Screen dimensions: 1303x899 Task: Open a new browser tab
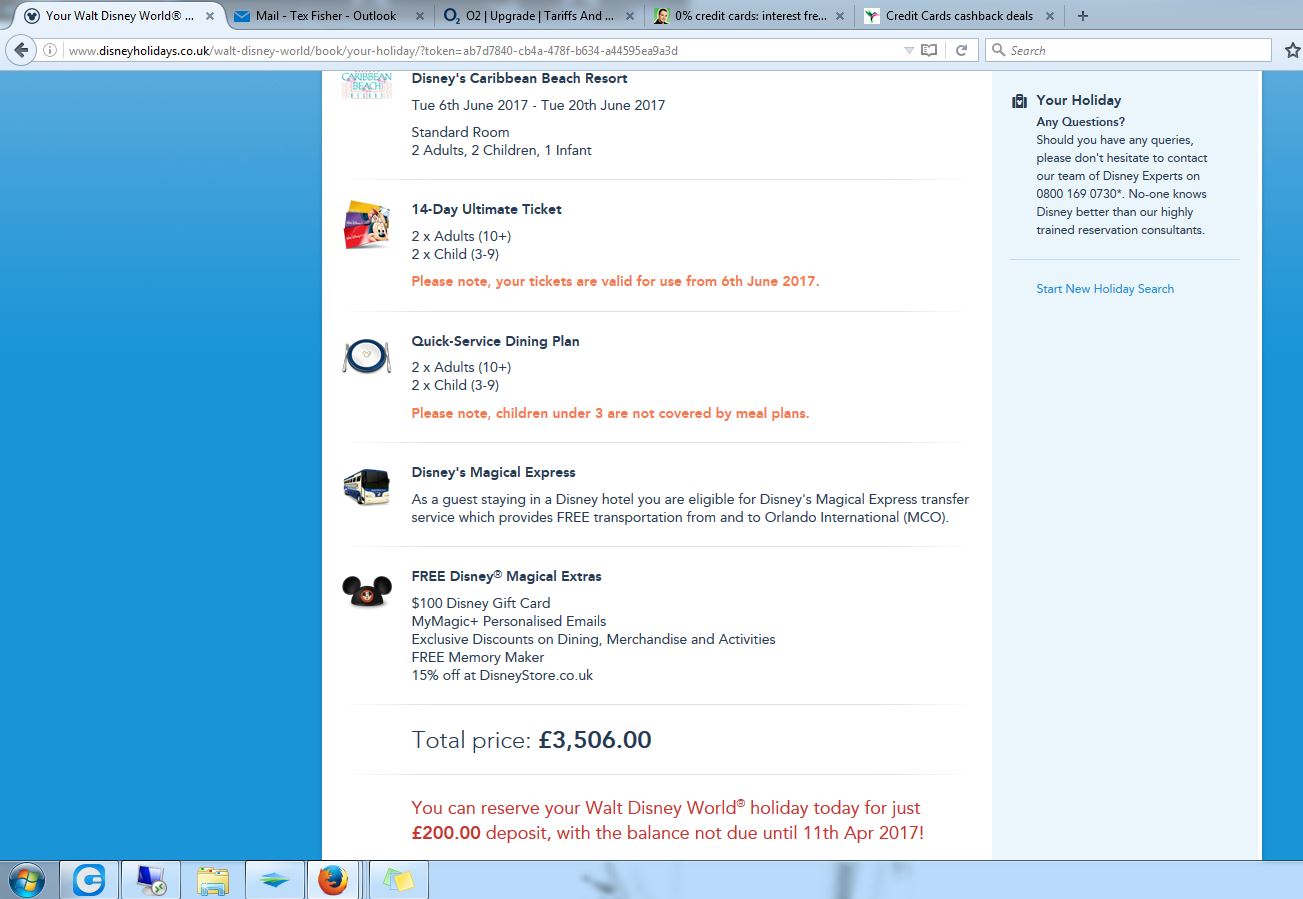pos(1083,16)
